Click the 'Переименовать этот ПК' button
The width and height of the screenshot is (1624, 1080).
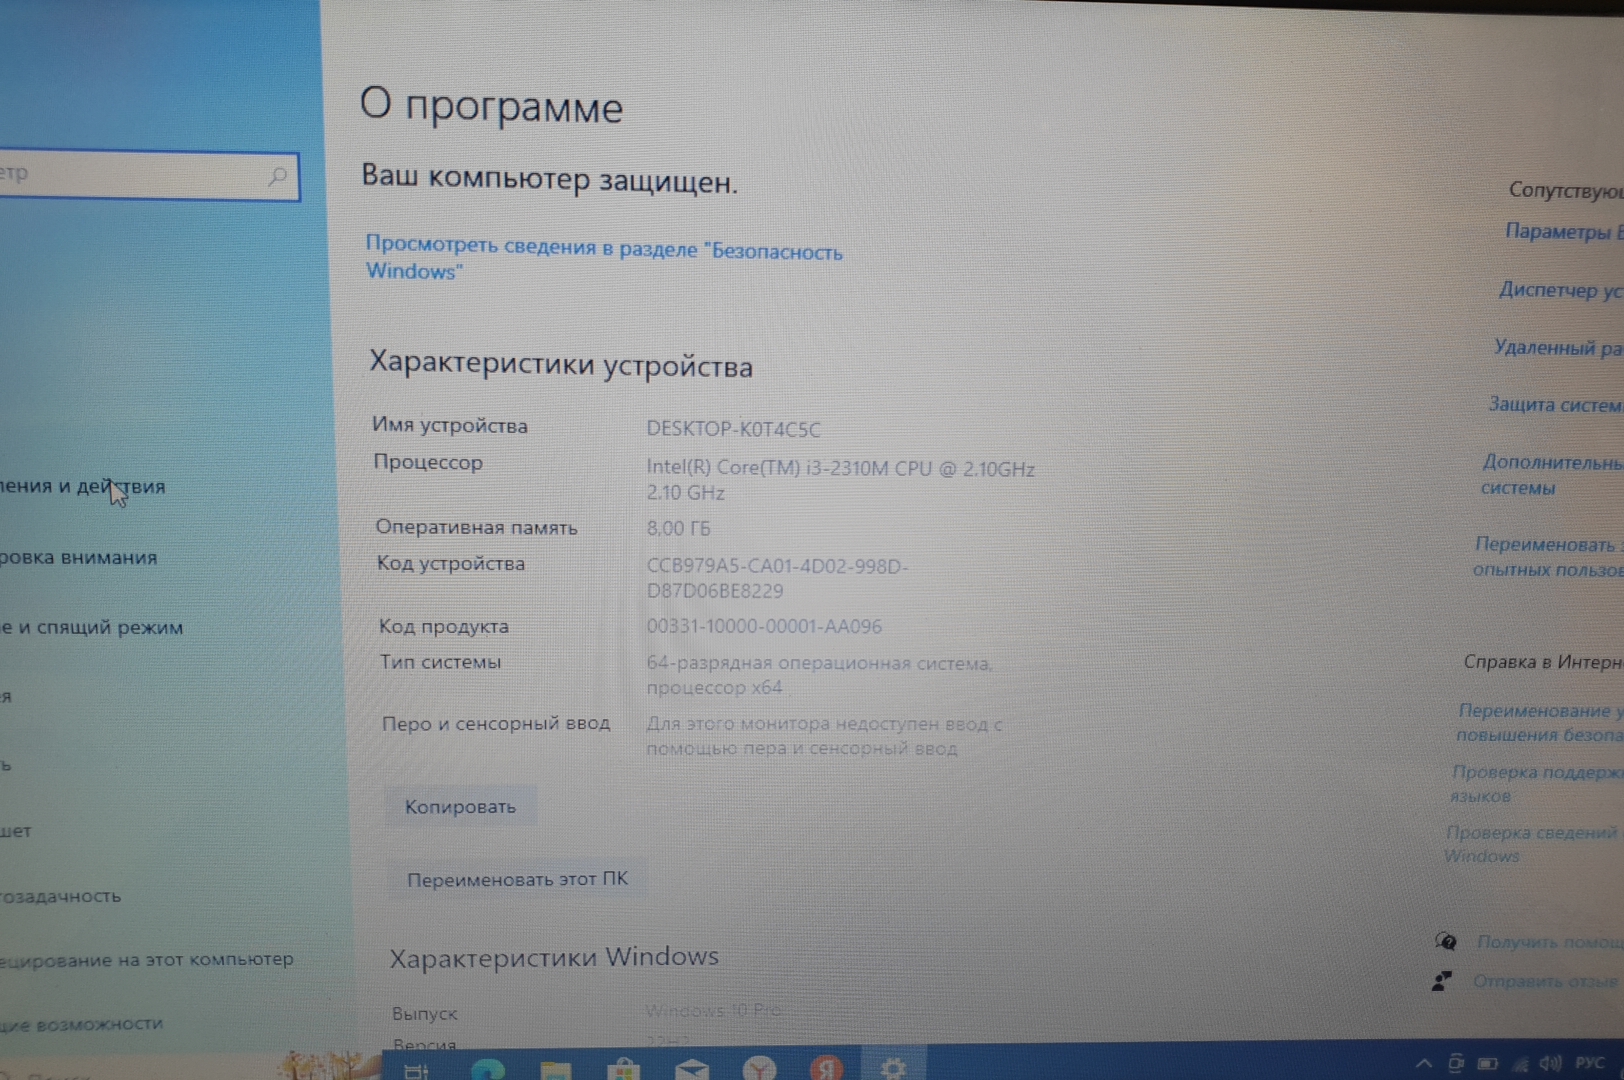pyautogui.click(x=517, y=879)
